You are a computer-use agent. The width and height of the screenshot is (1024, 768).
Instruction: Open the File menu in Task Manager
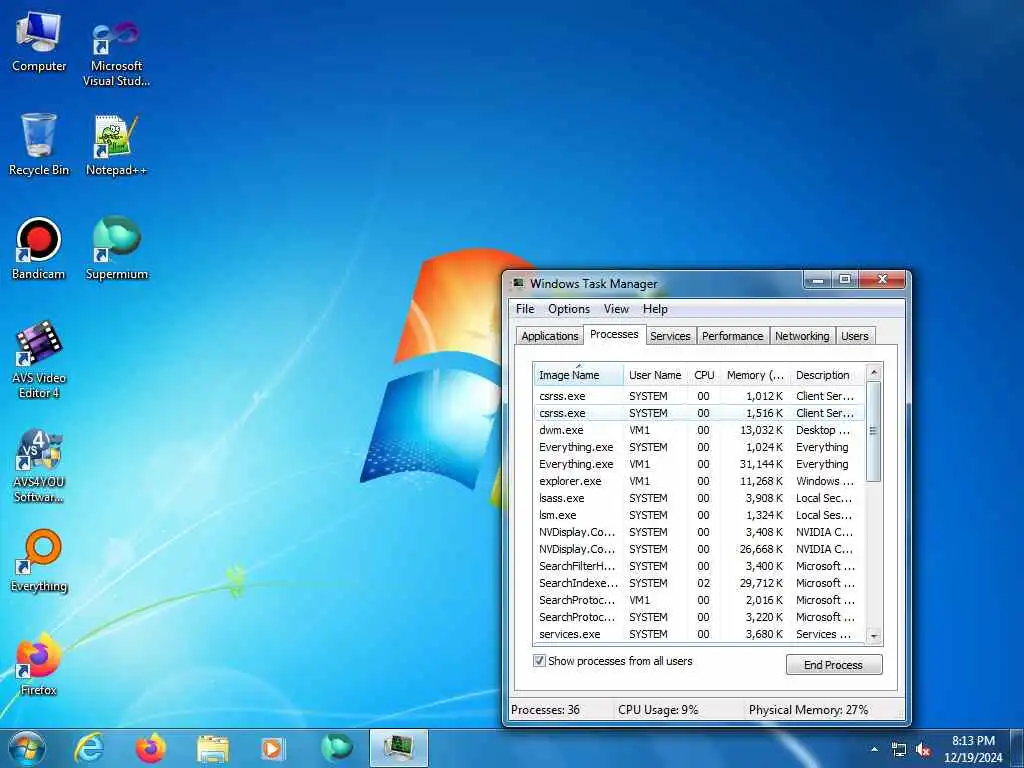525,309
